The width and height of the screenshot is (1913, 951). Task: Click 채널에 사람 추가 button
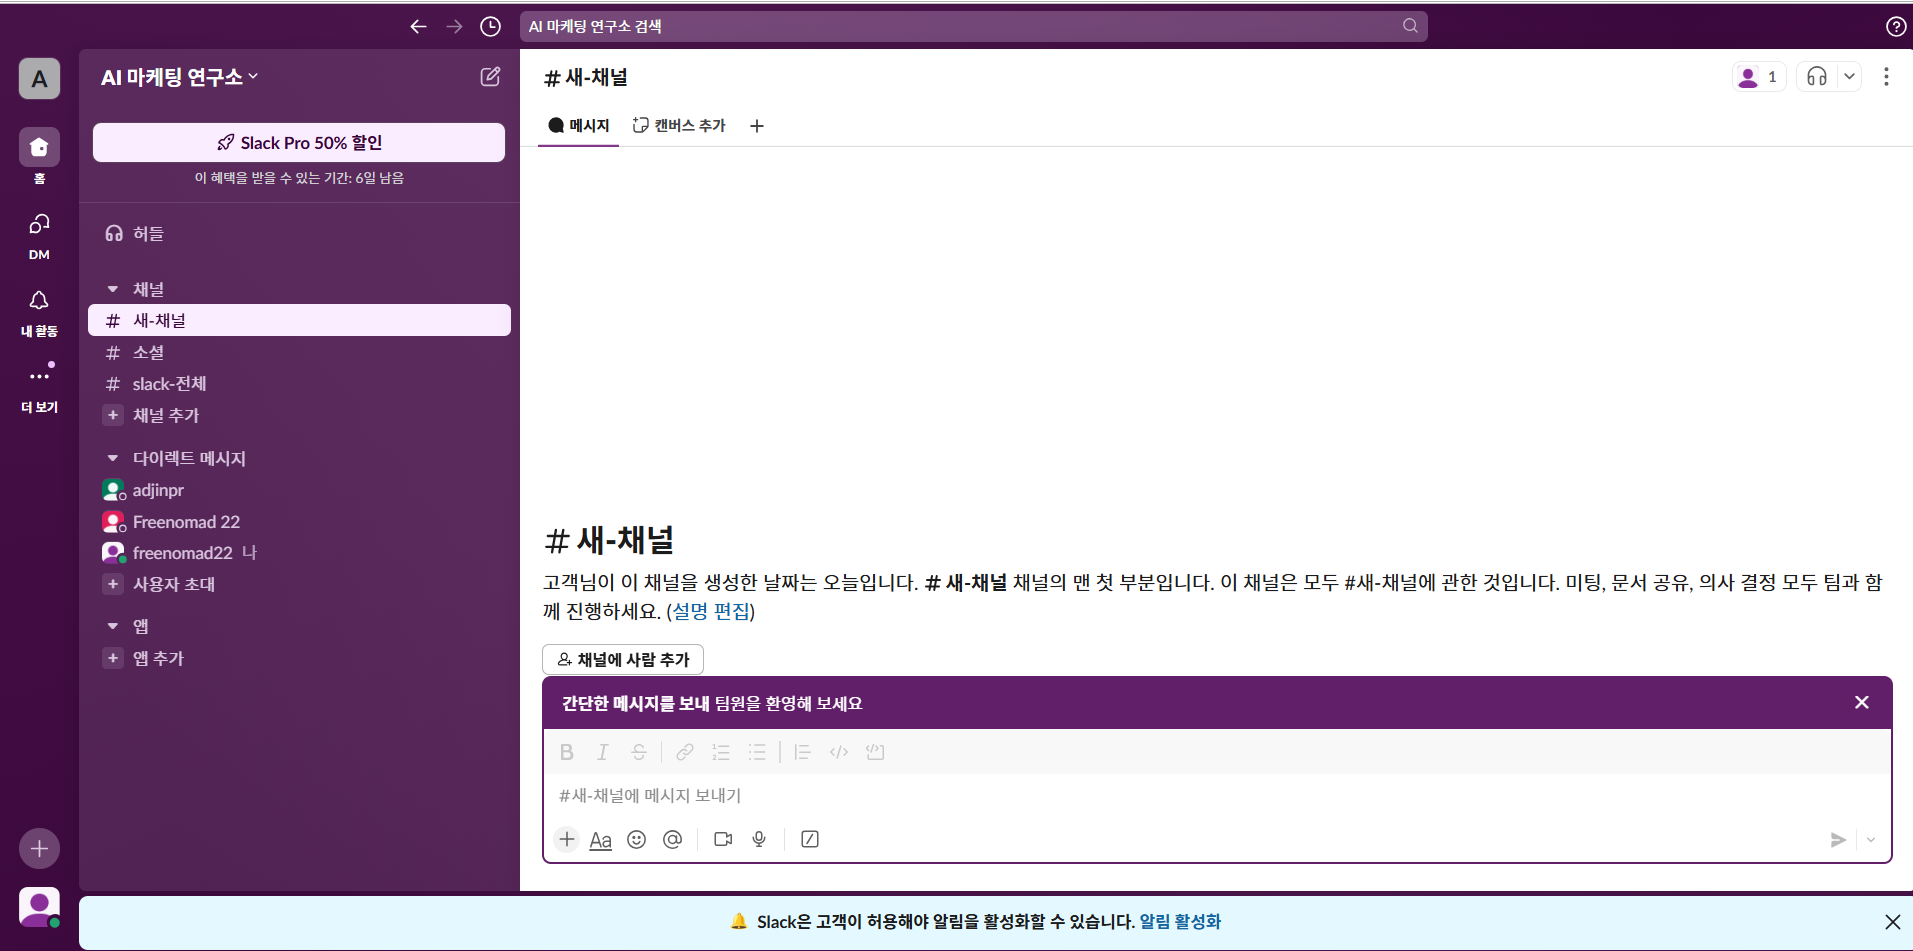pos(623,660)
